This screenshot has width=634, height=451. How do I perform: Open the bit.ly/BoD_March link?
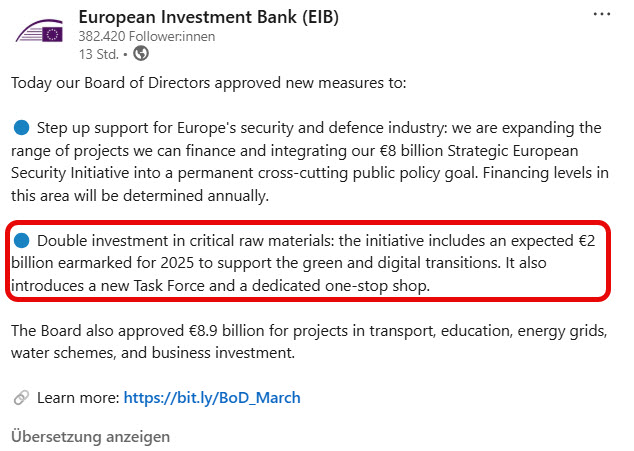(x=212, y=398)
